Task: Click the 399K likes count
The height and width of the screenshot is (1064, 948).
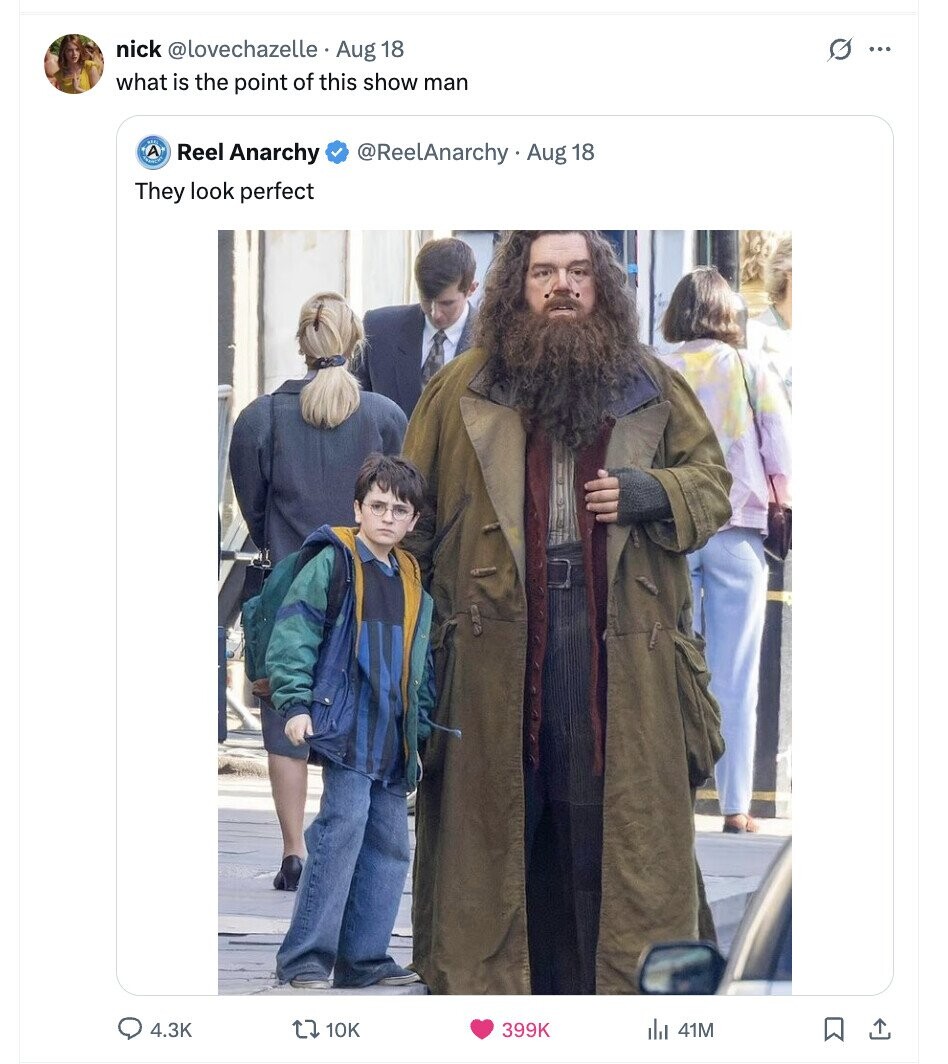Action: [x=525, y=1029]
